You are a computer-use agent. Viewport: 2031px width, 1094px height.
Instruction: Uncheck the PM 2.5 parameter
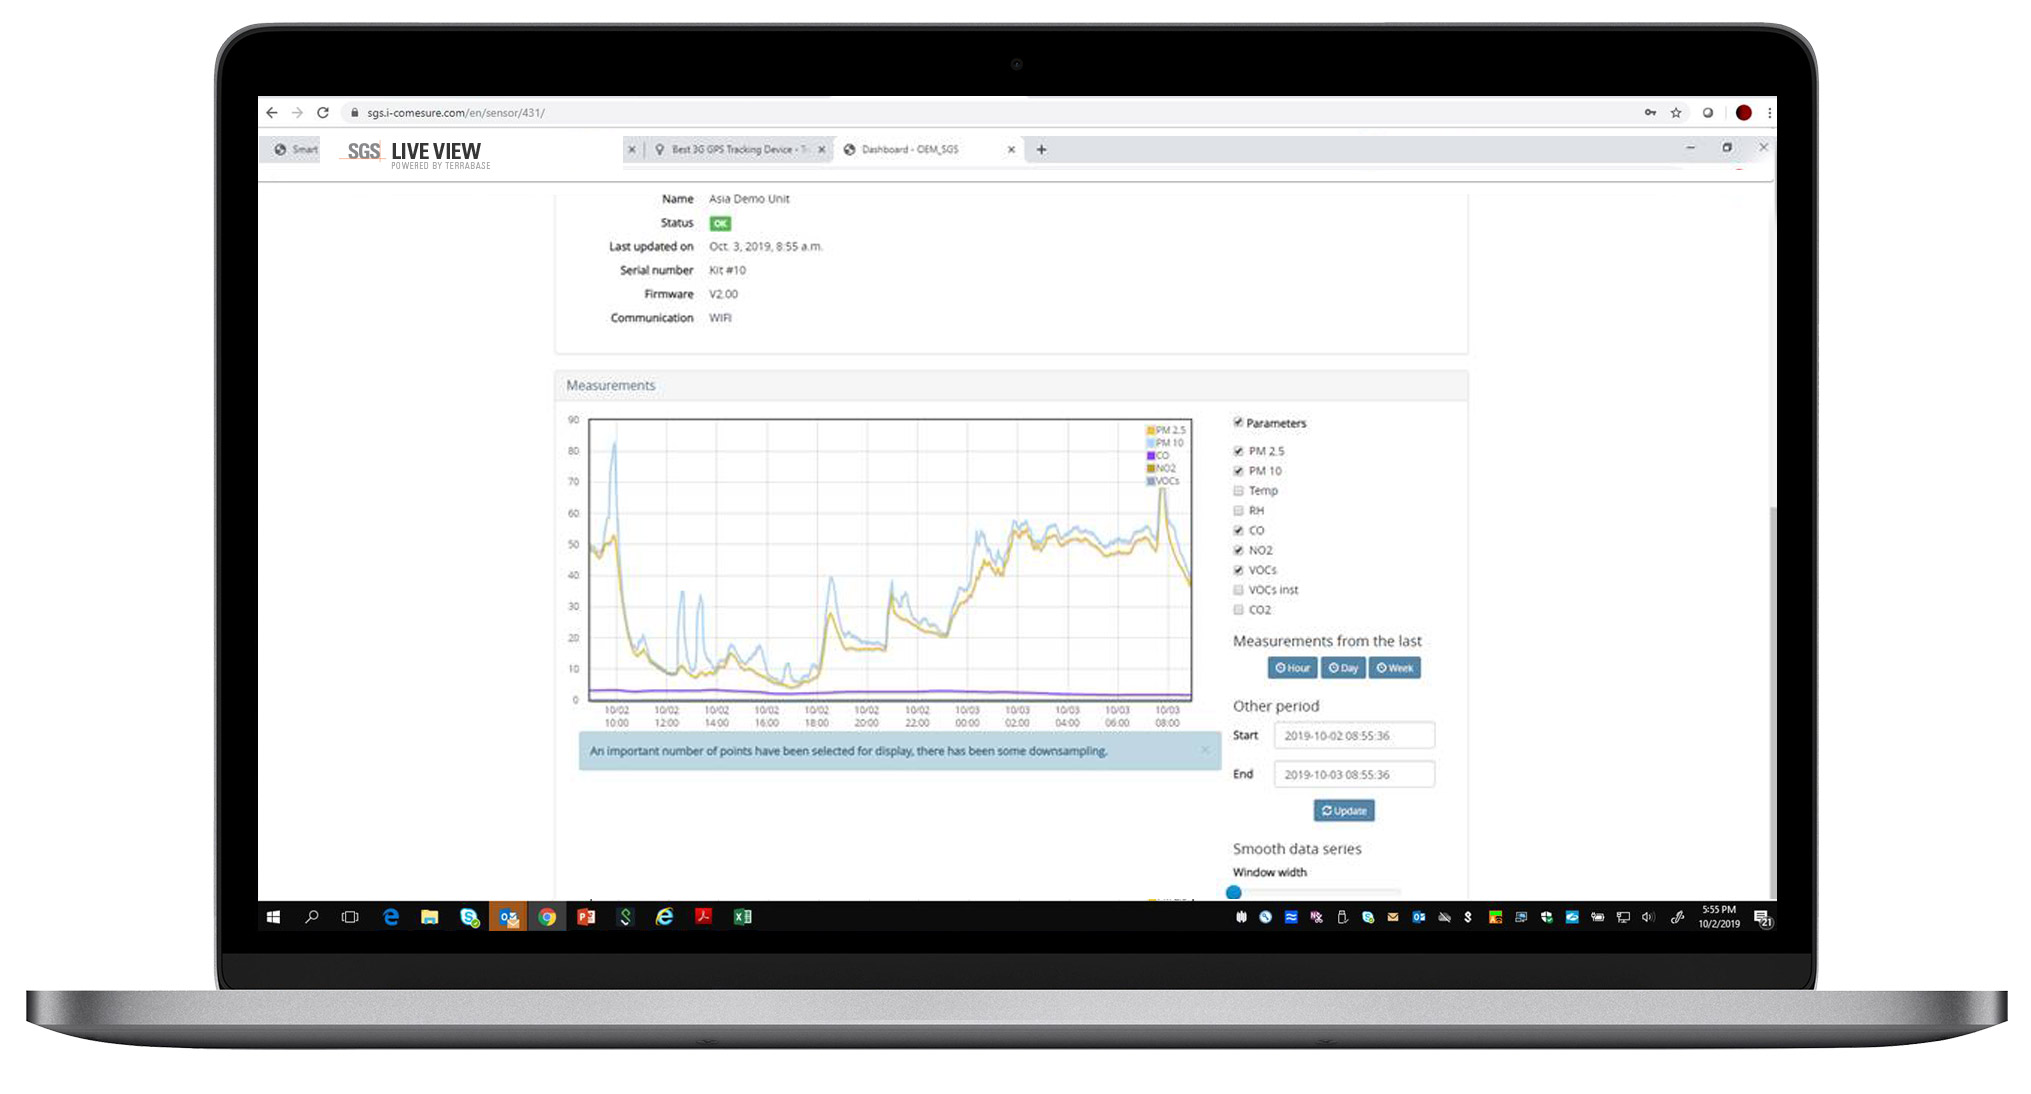(1239, 451)
